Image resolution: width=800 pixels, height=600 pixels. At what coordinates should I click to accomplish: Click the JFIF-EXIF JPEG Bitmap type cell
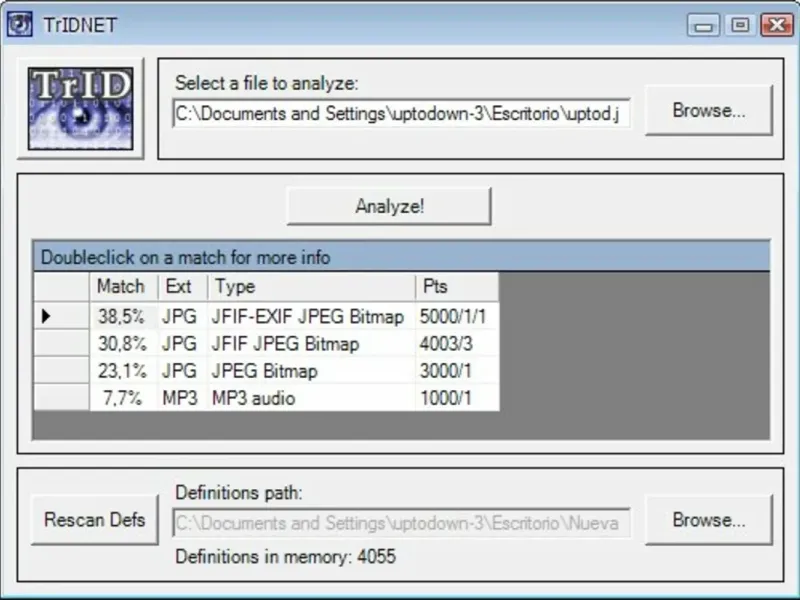[312, 316]
